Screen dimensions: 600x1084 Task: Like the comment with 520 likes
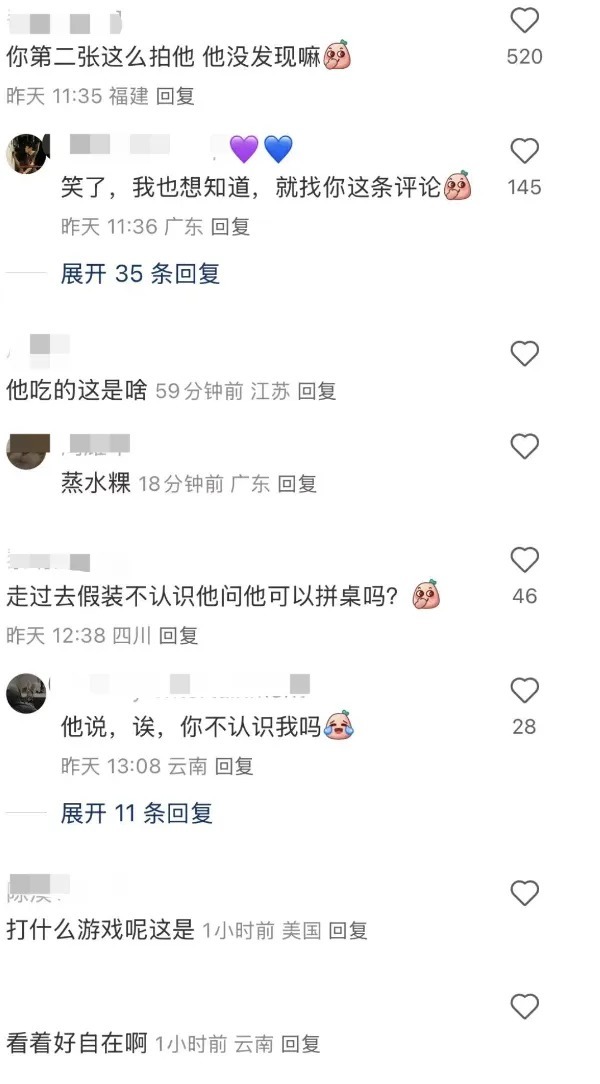524,20
